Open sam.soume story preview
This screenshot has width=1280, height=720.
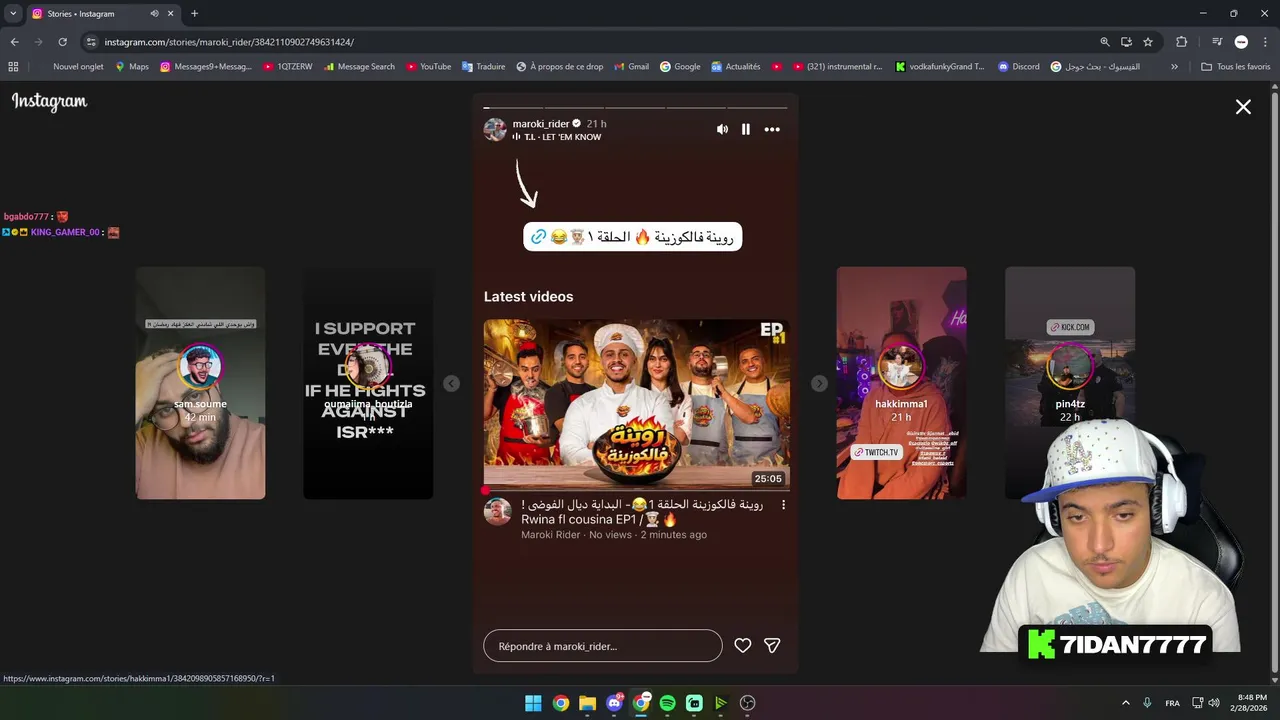tap(200, 383)
